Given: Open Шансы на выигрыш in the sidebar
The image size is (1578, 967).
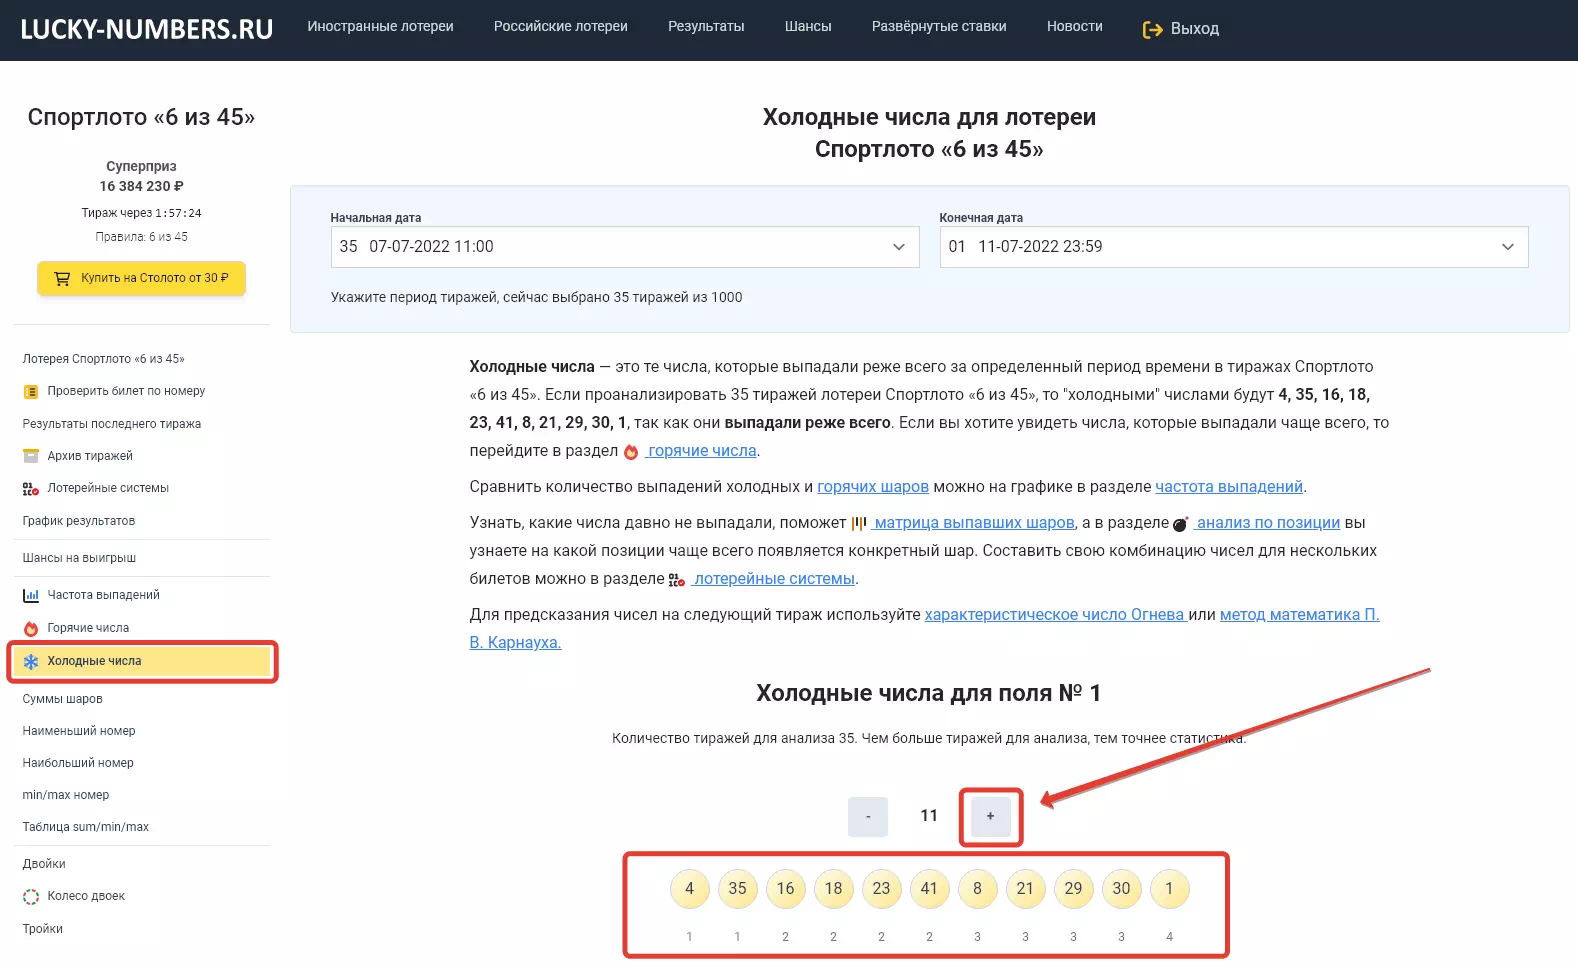Looking at the screenshot, I should tap(79, 558).
